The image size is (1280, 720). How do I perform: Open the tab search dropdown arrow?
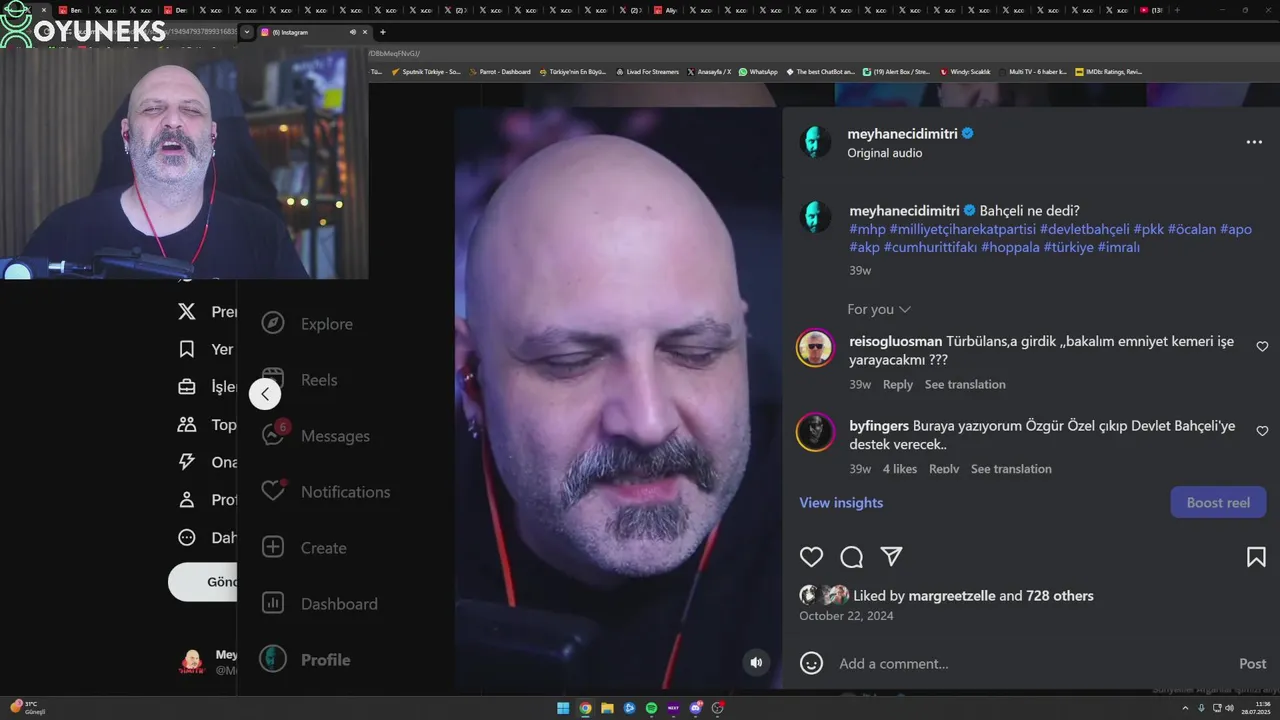click(247, 32)
